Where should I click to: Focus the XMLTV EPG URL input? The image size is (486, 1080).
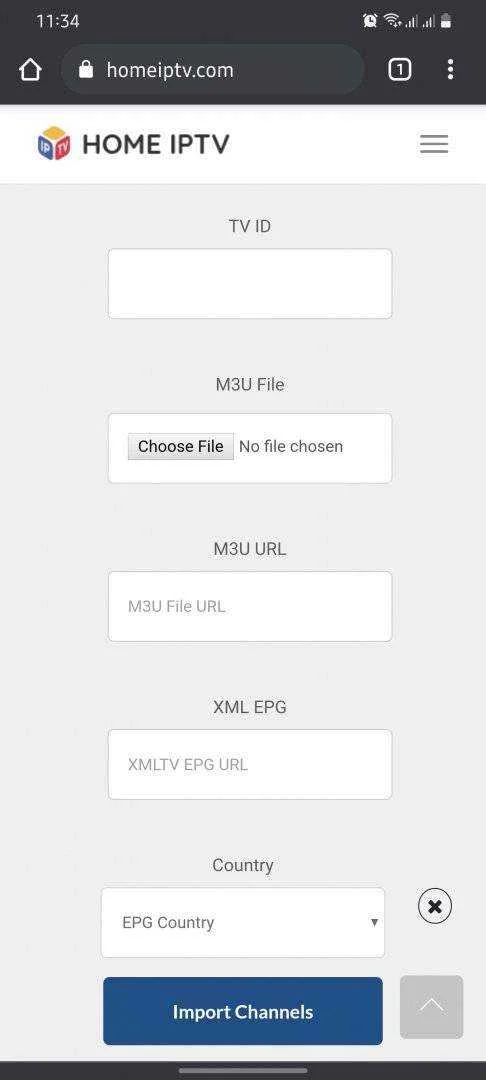(x=250, y=765)
